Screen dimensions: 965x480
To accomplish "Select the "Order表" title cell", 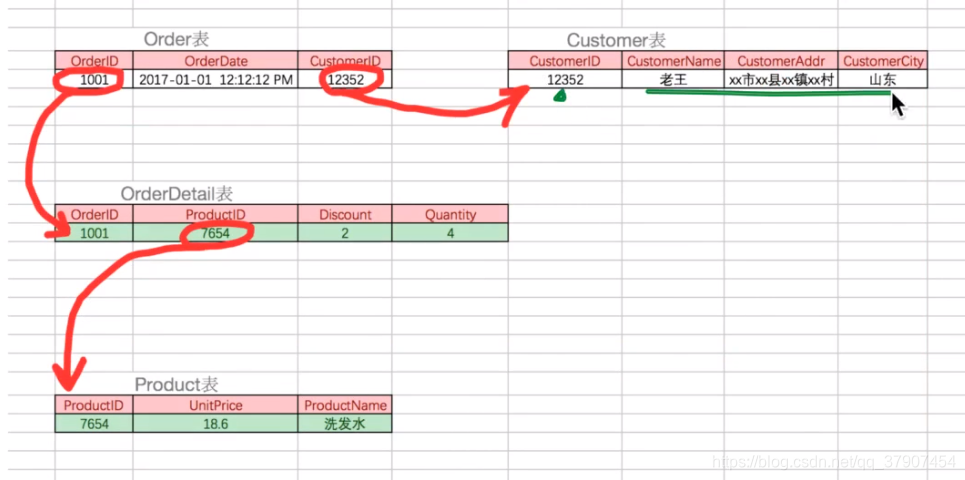I will click(176, 40).
